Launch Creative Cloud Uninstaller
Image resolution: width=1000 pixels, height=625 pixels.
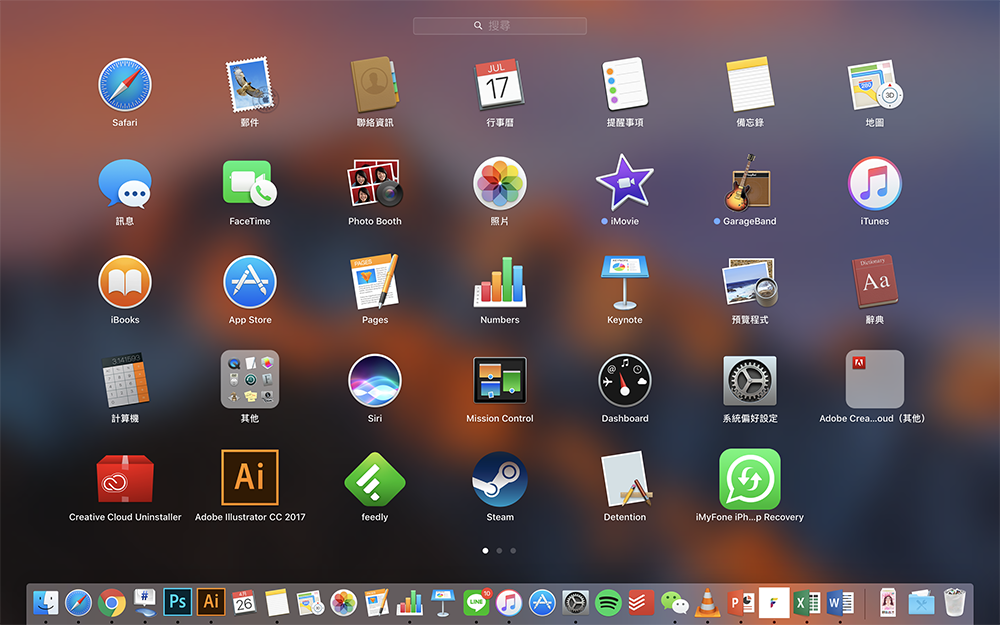(125, 478)
